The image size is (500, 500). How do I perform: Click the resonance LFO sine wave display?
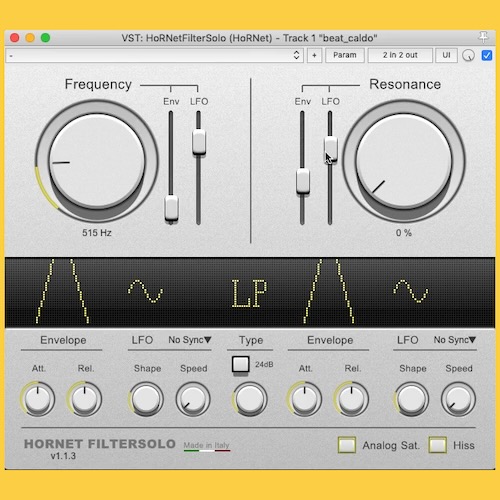(411, 291)
